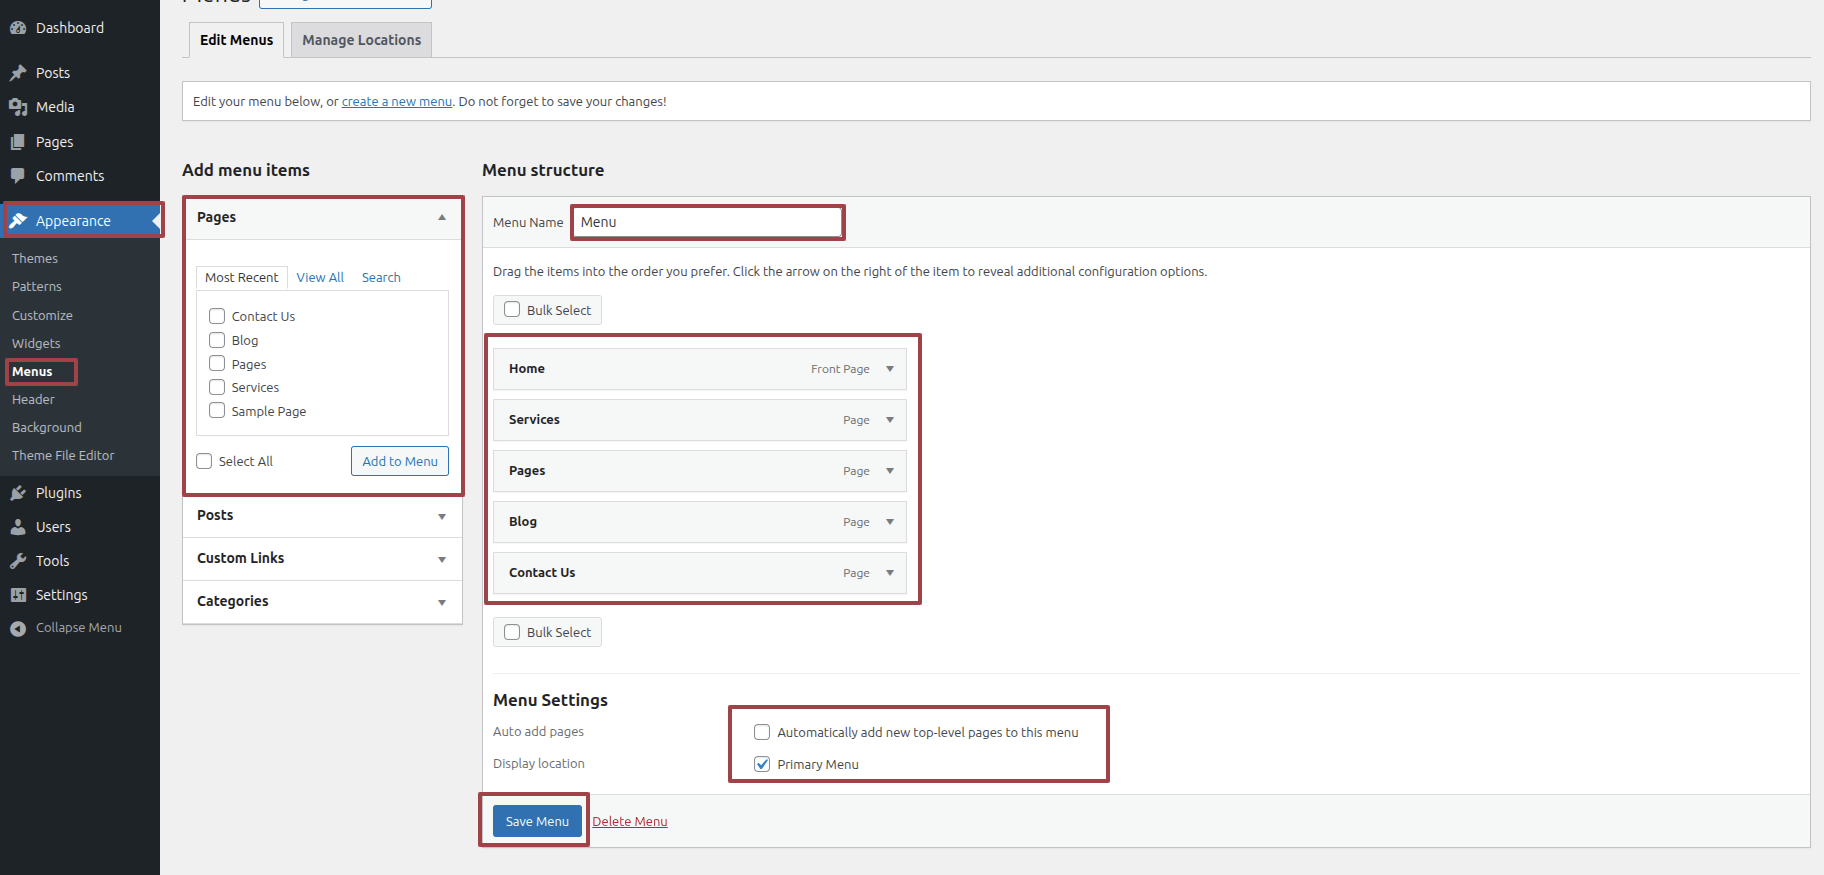Enable automatically add new top-level pages
Viewport: 1824px width, 875px height.
(762, 732)
